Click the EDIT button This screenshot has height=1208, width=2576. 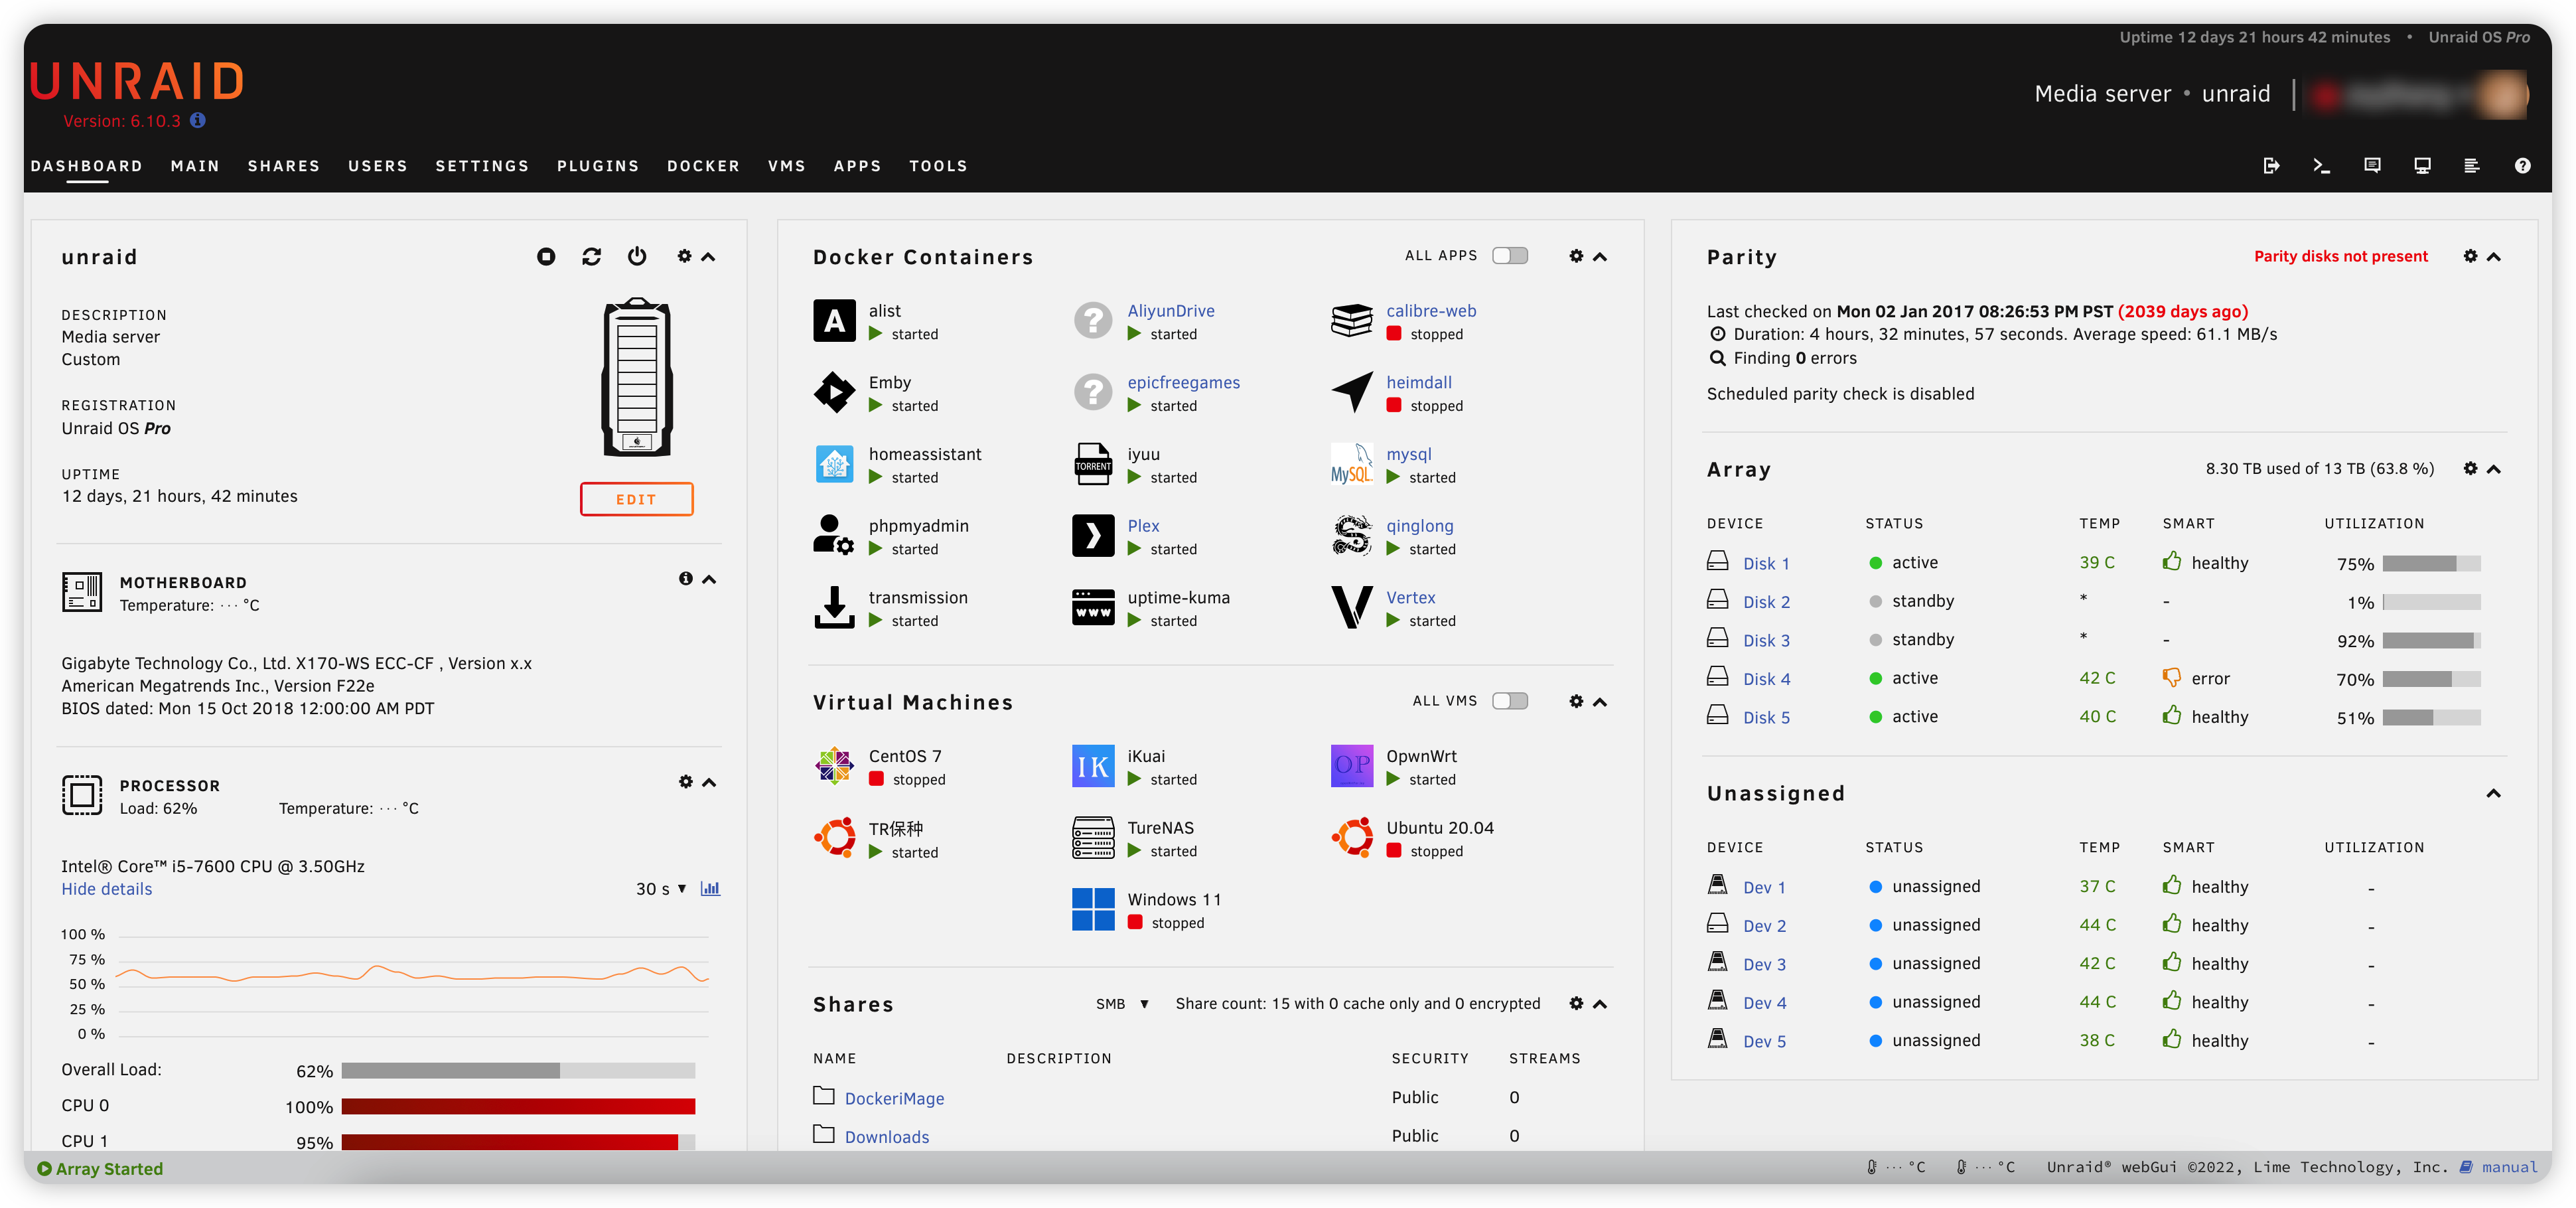coord(636,499)
